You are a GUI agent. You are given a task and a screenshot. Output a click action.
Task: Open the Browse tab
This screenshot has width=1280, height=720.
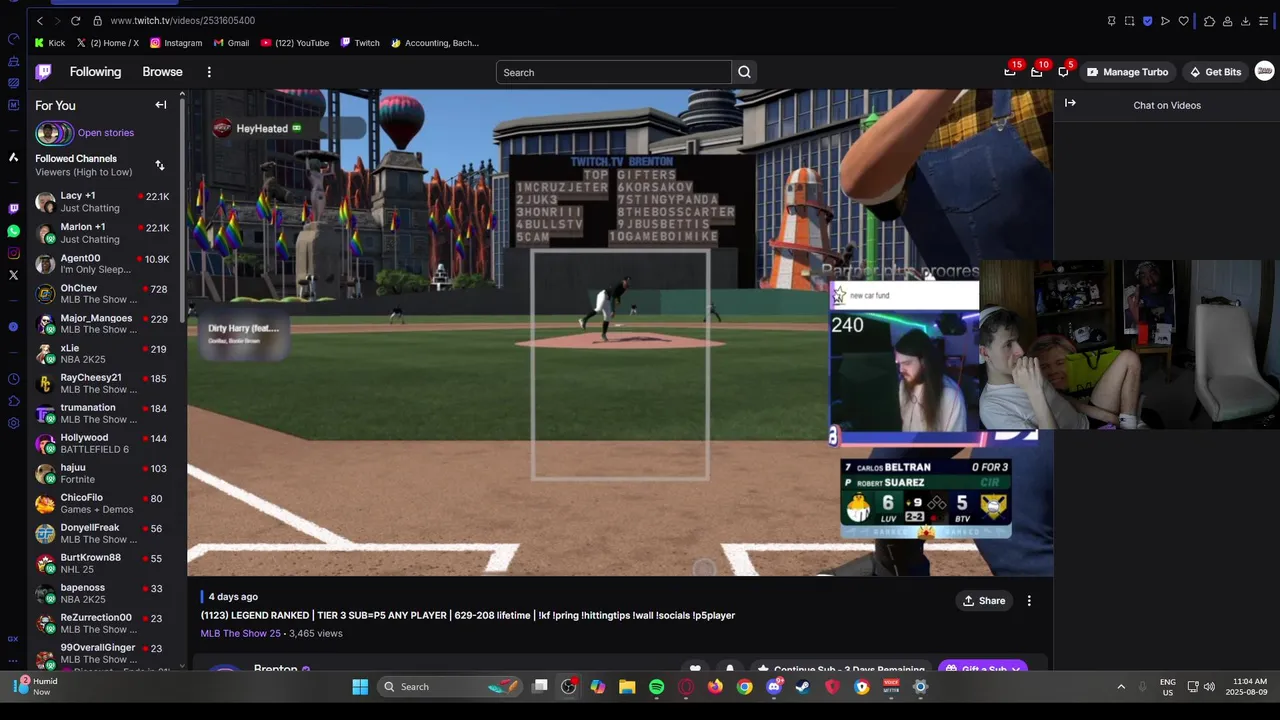(x=162, y=72)
